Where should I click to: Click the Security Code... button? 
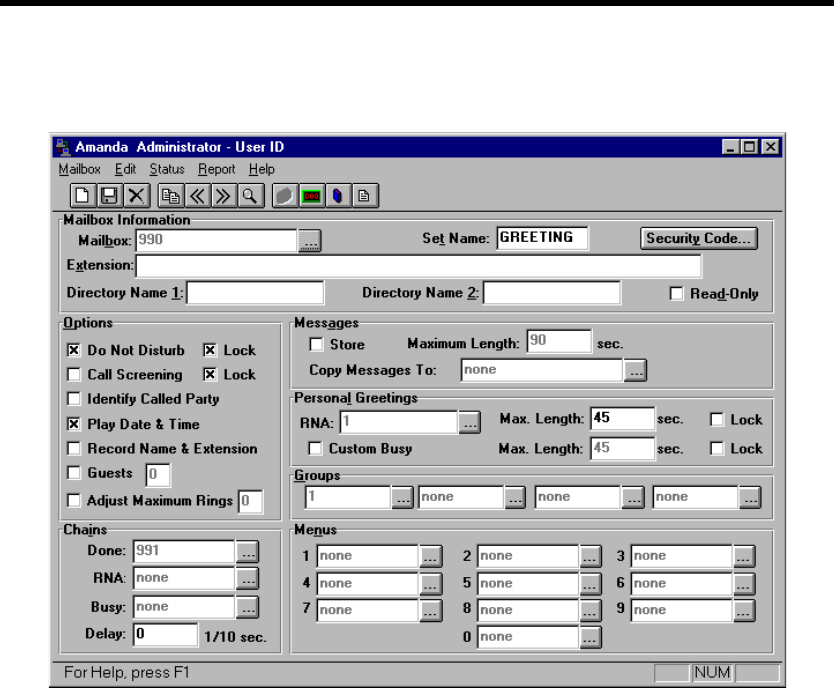(699, 239)
